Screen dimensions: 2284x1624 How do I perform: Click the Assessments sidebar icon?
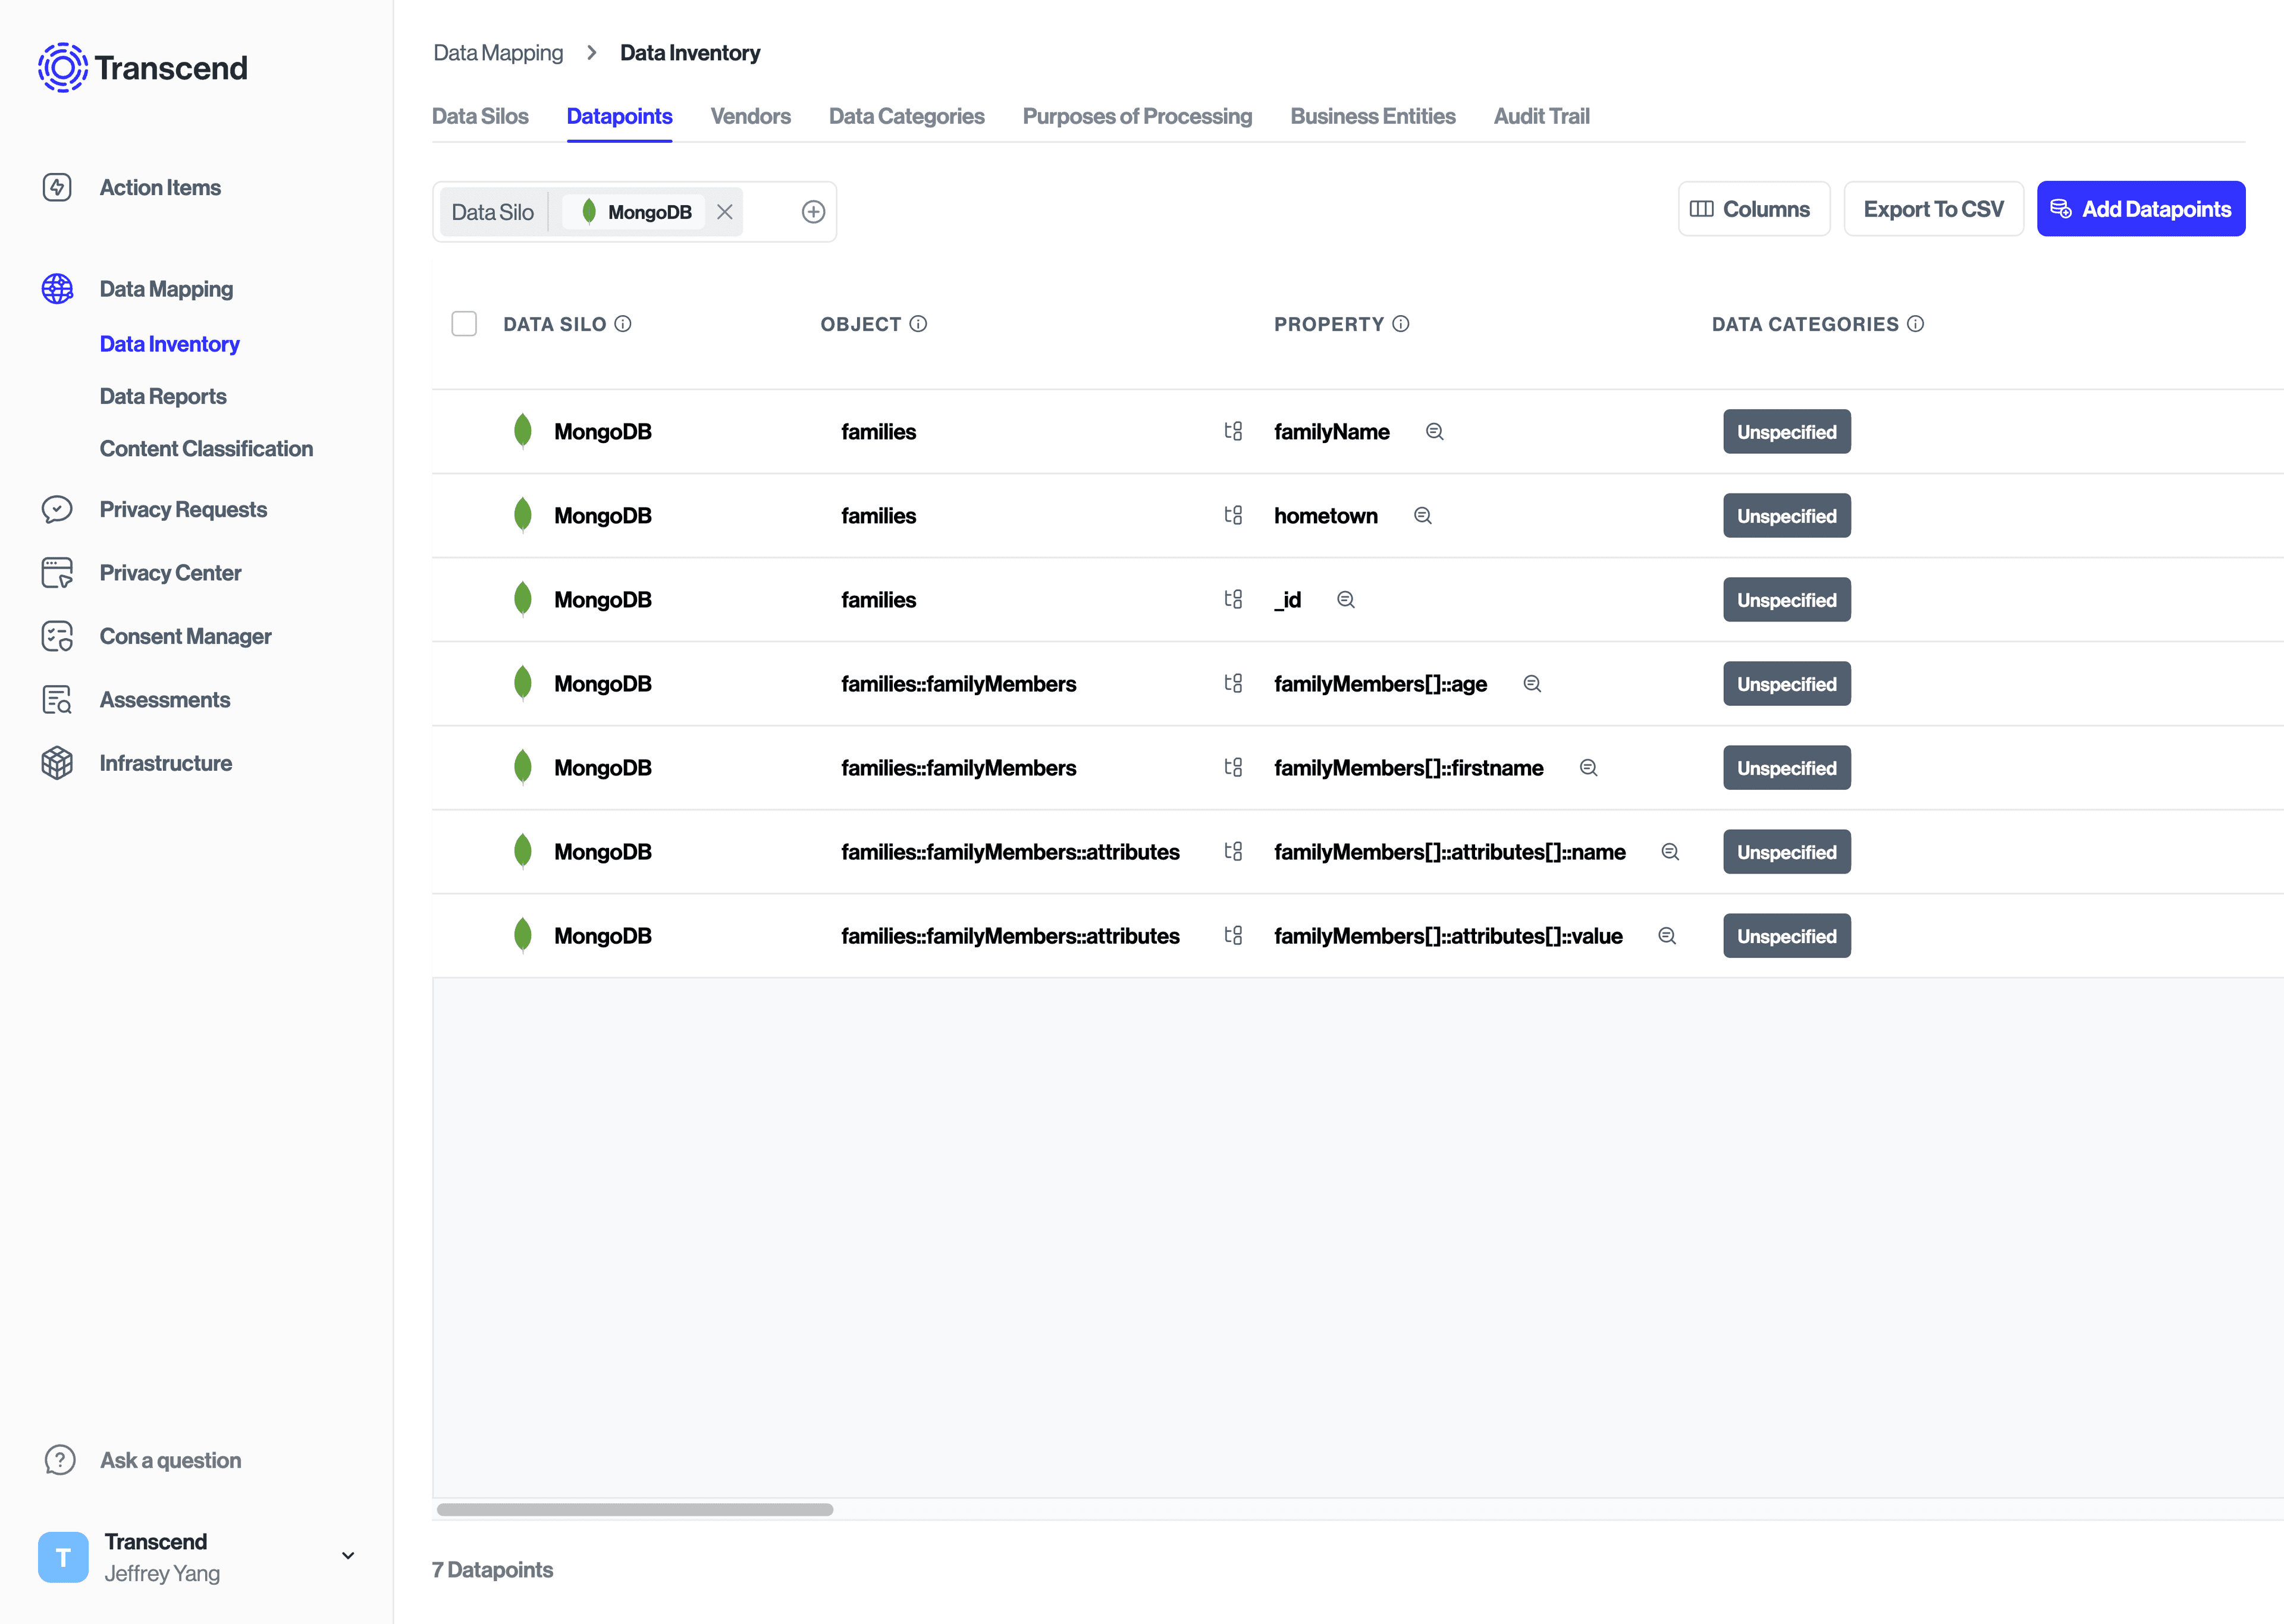tap(57, 700)
